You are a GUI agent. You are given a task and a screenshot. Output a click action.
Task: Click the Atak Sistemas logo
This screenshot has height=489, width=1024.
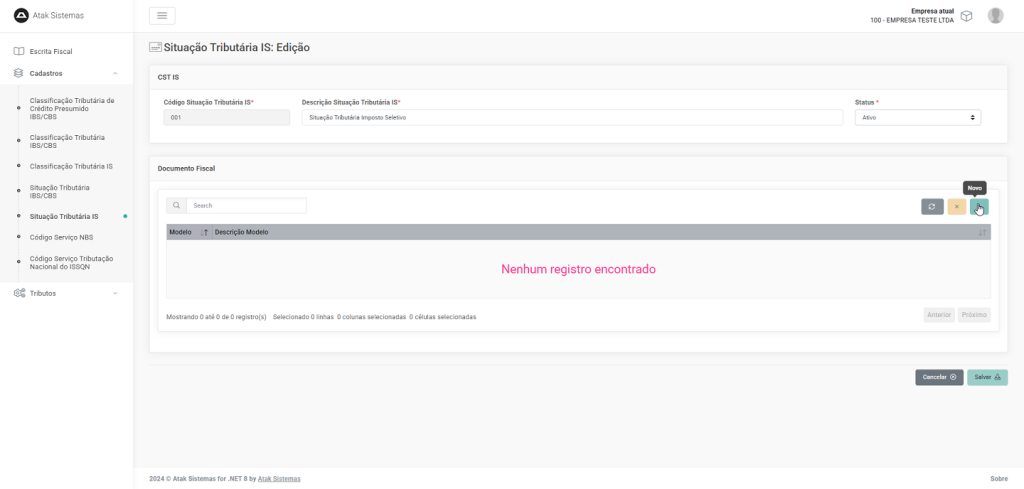tap(20, 15)
